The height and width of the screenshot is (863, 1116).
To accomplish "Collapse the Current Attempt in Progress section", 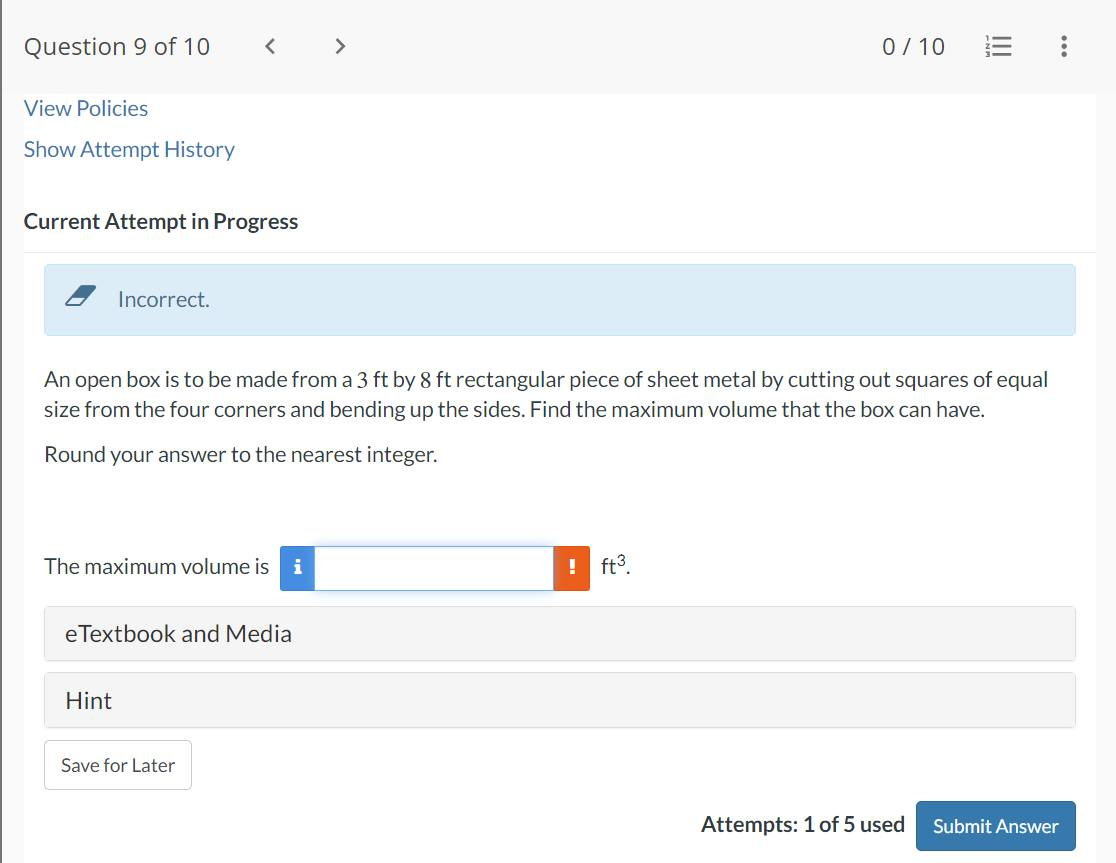I will pyautogui.click(x=161, y=221).
